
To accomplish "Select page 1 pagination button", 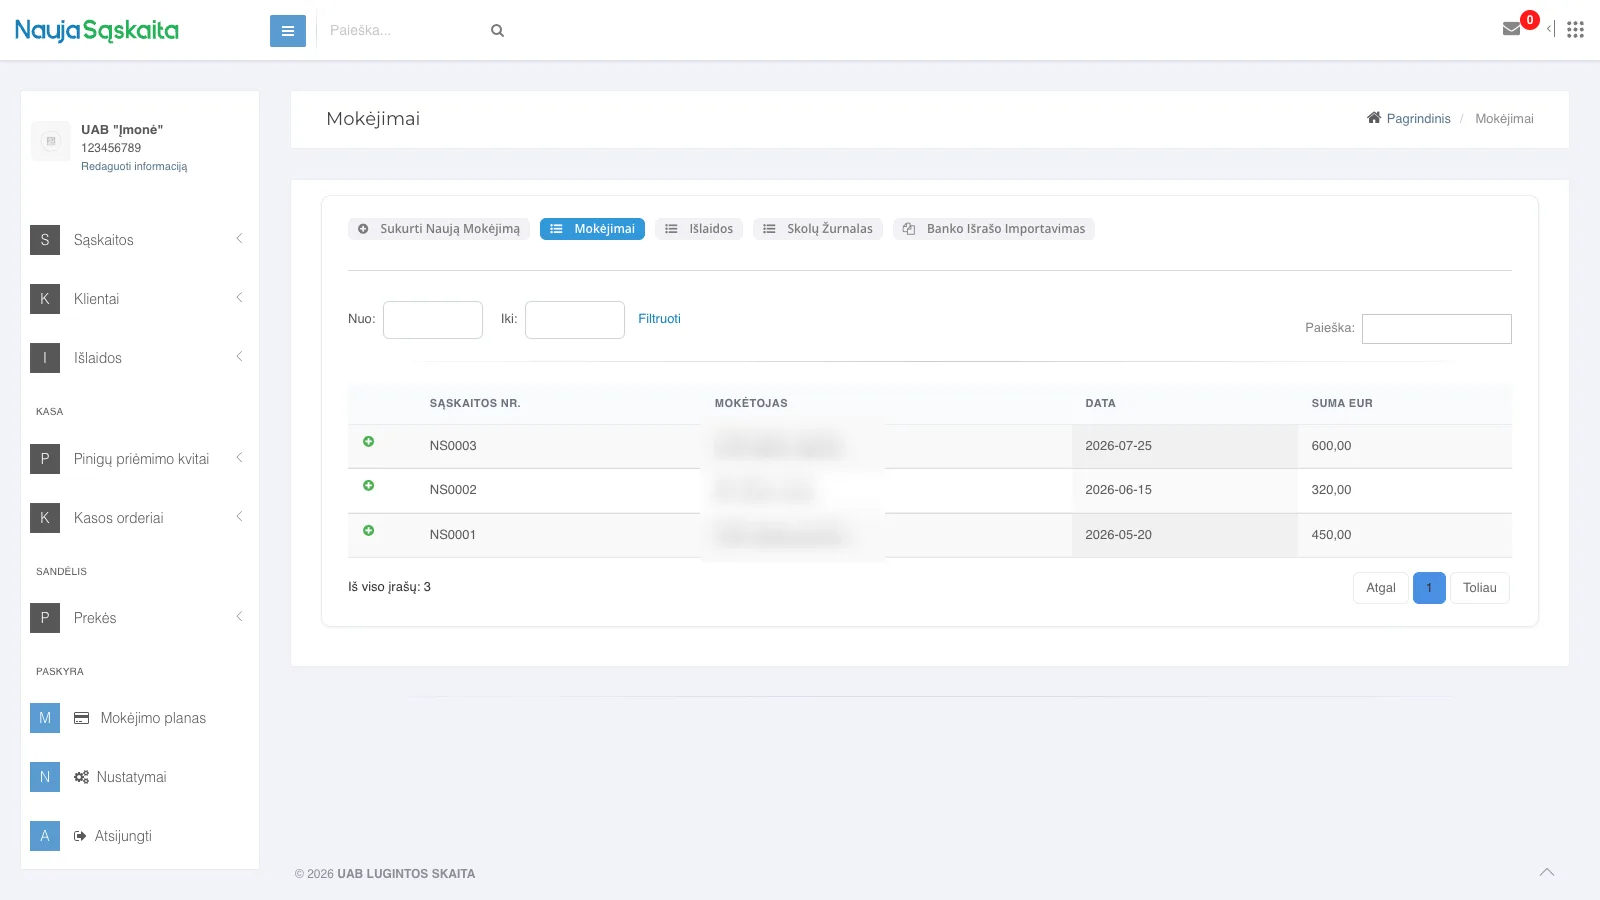I will [1429, 588].
